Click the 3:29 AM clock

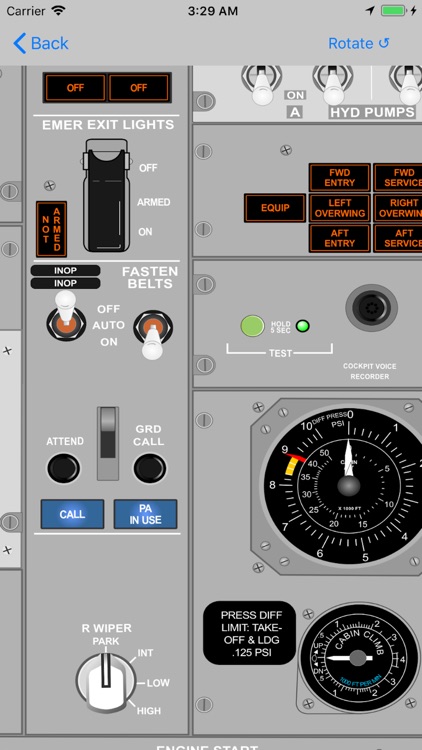[212, 11]
